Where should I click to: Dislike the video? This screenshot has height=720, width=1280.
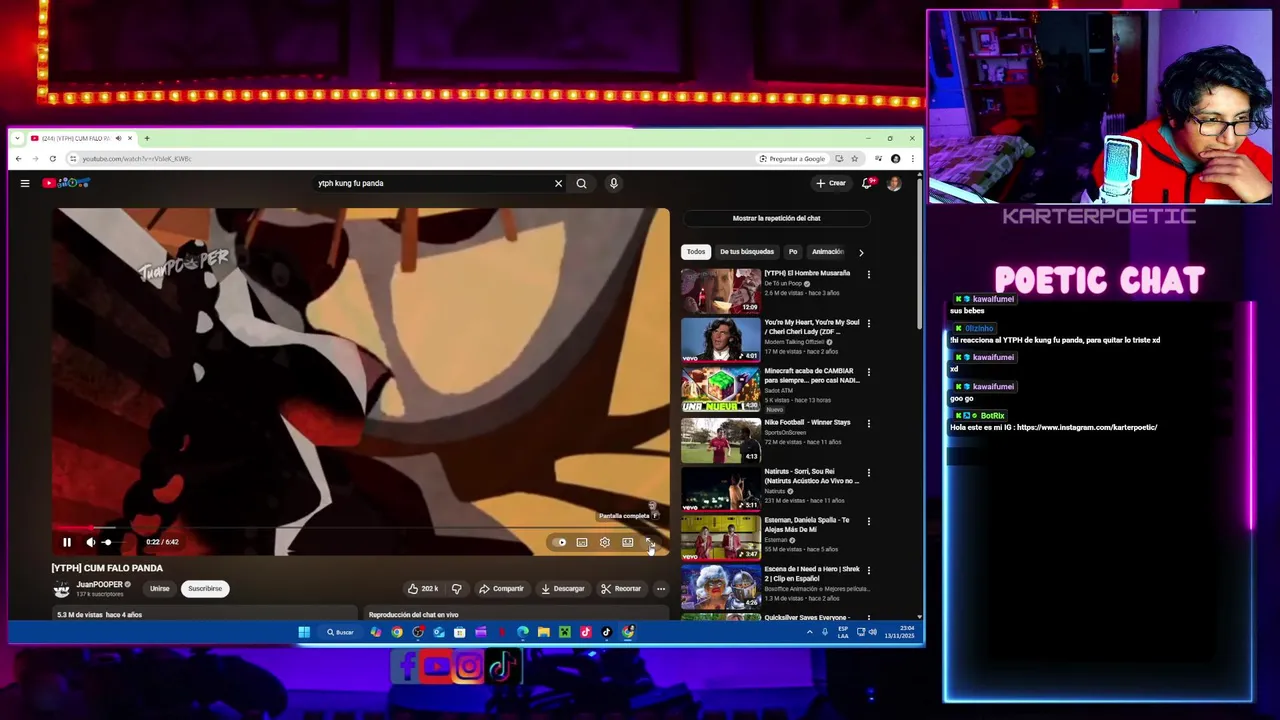pyautogui.click(x=457, y=589)
